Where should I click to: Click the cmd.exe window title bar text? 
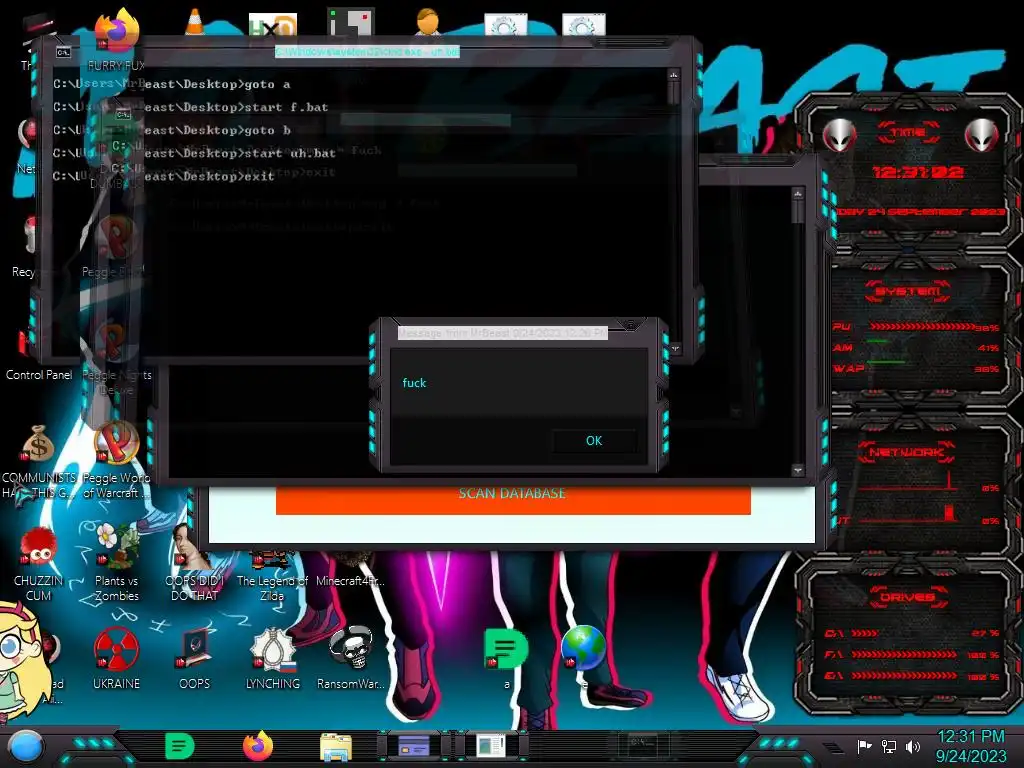click(x=367, y=52)
